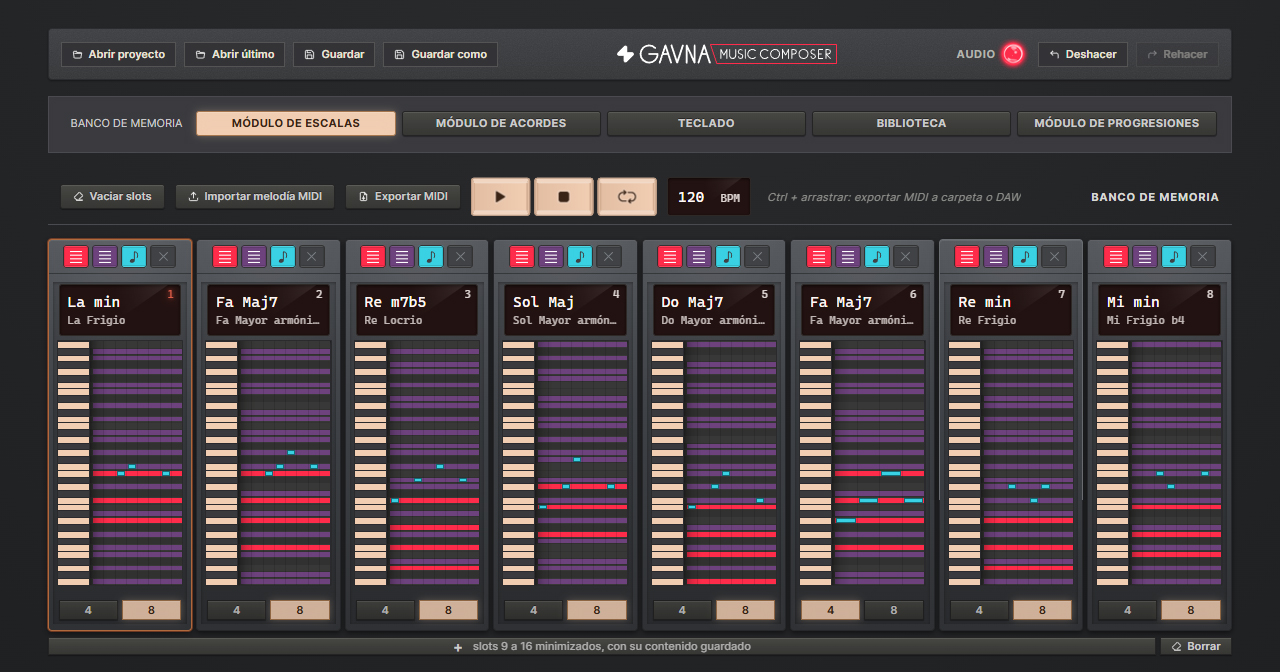Set Re m7b5 slot length to 4

coord(385,610)
